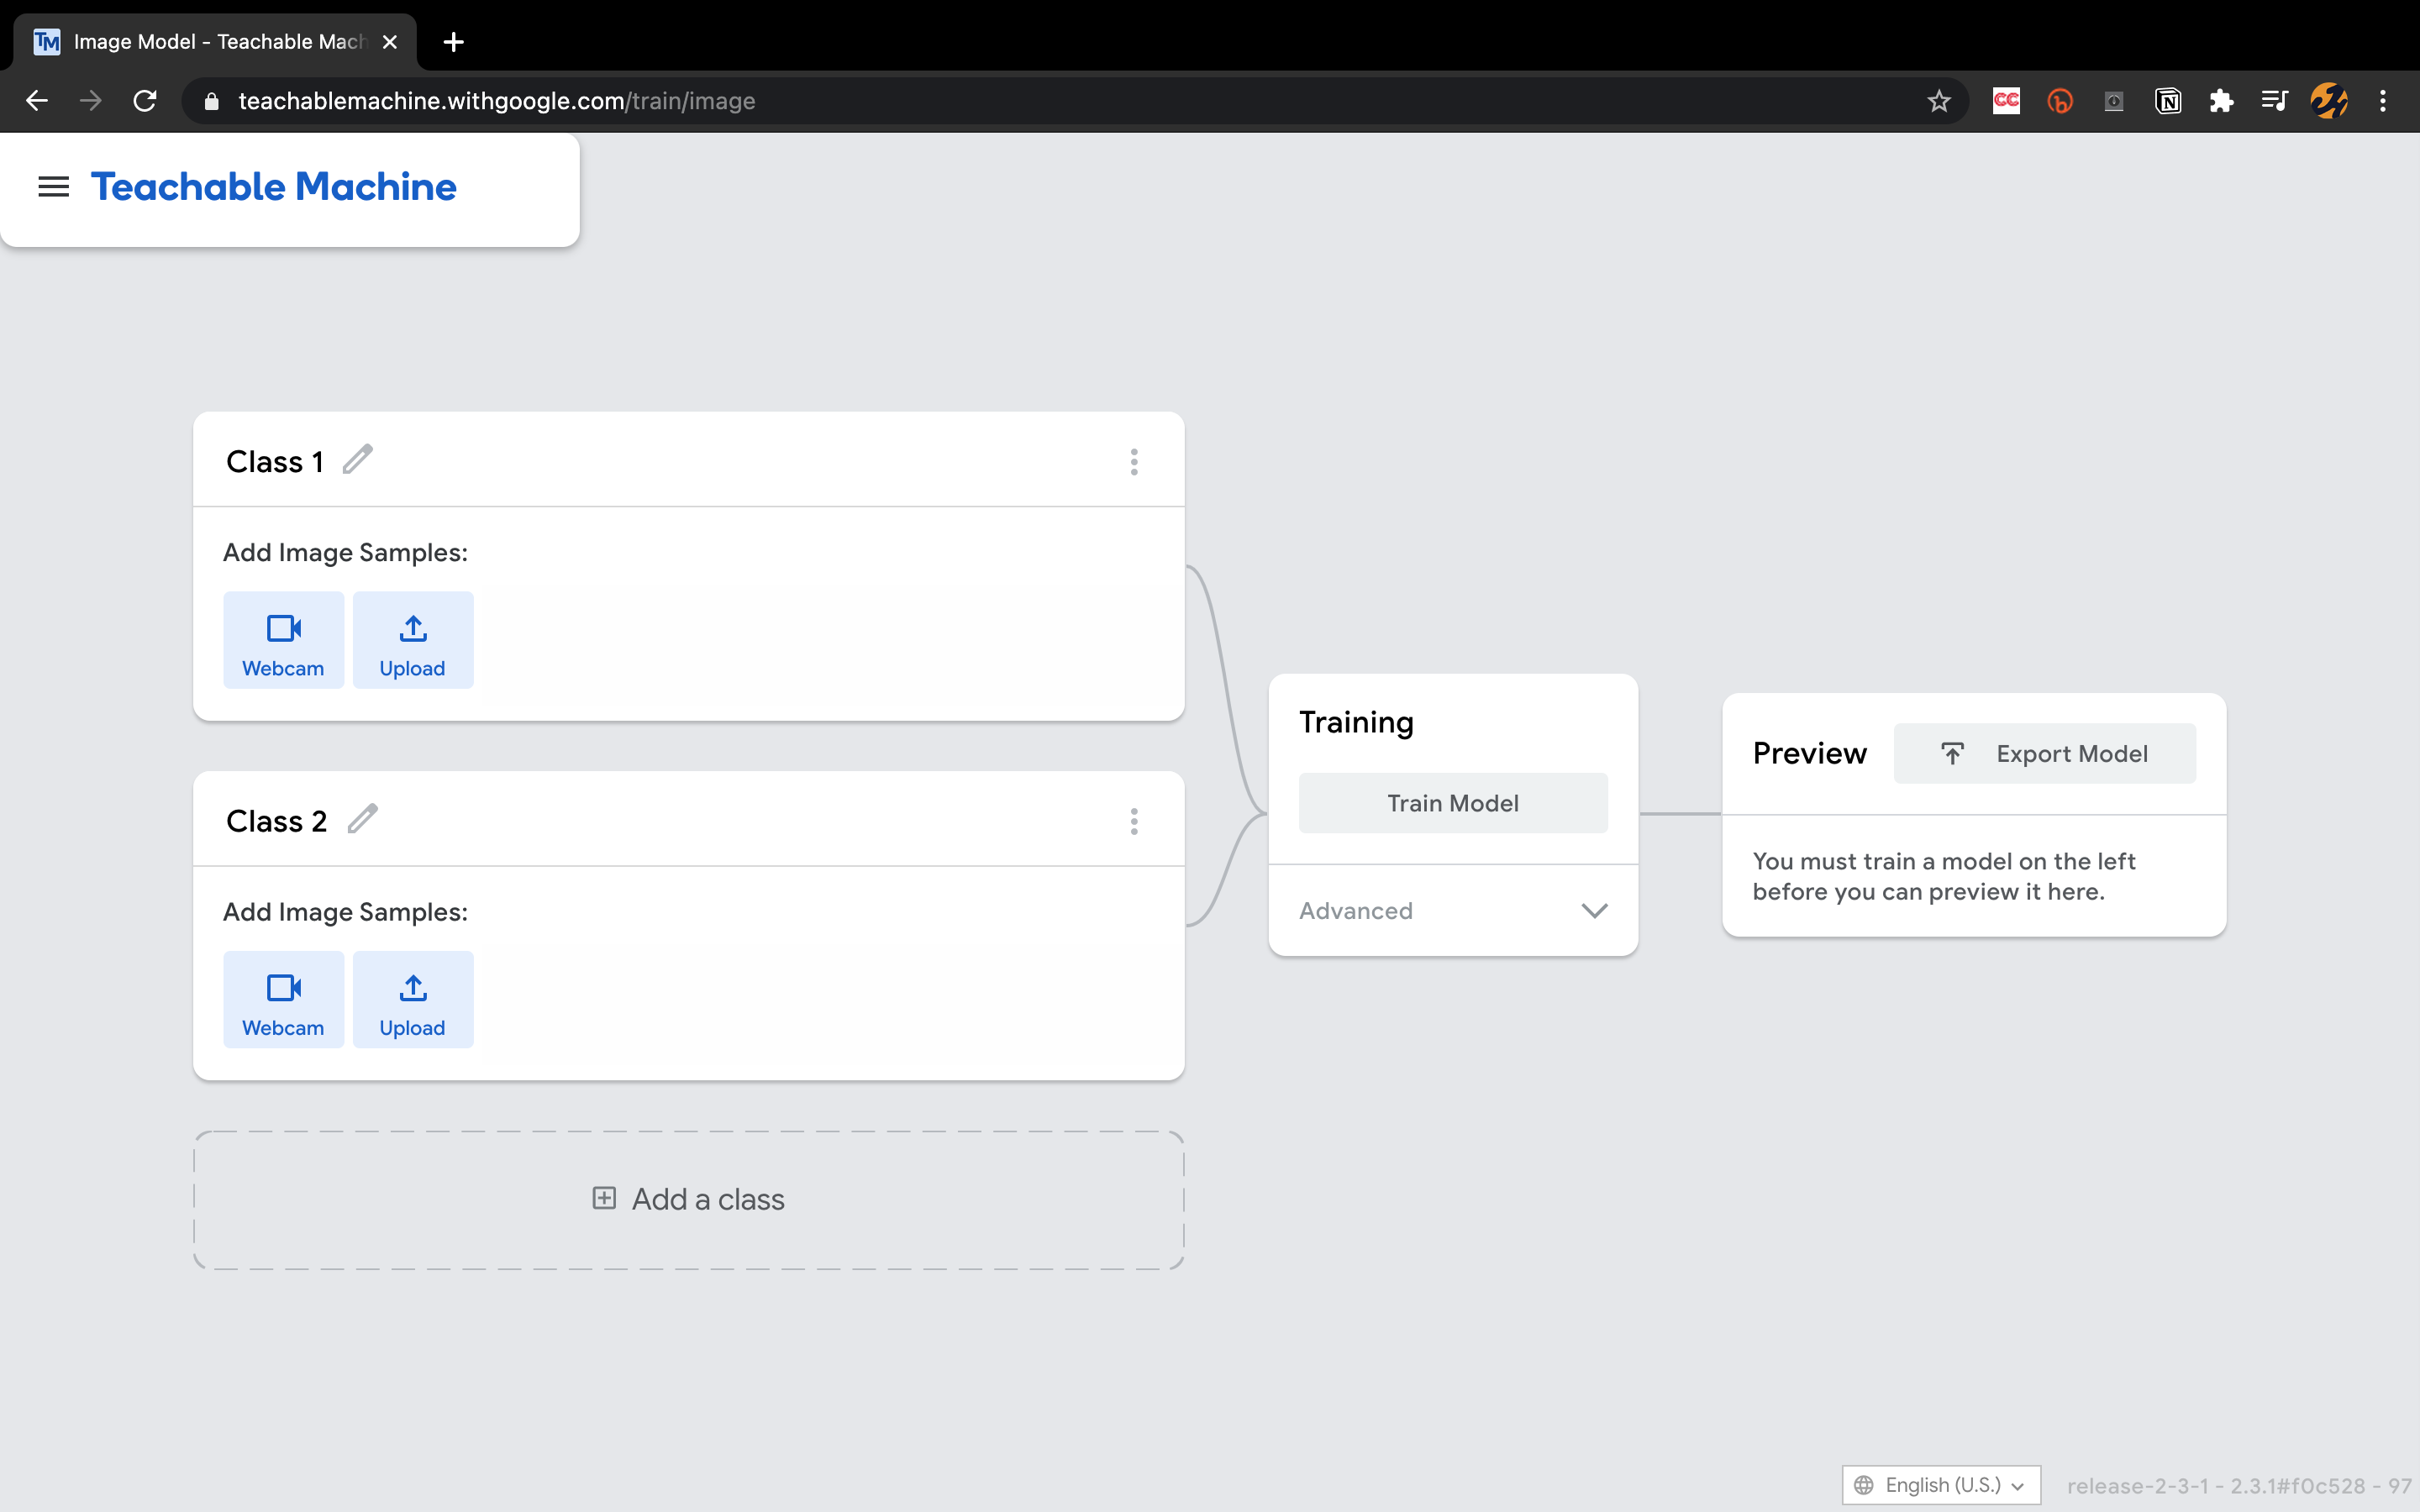Open the Chrome Extensions puzzle icon
The width and height of the screenshot is (2420, 1512).
point(2221,101)
